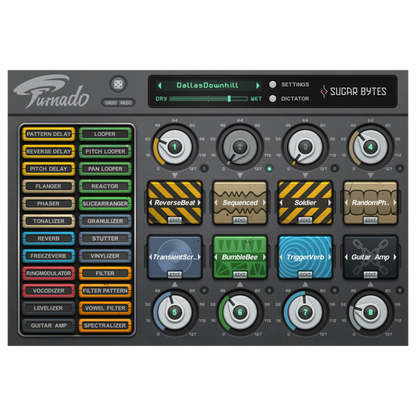Screen dimensions: 416x416
Task: Choose Looper effect
Action: 105,134
